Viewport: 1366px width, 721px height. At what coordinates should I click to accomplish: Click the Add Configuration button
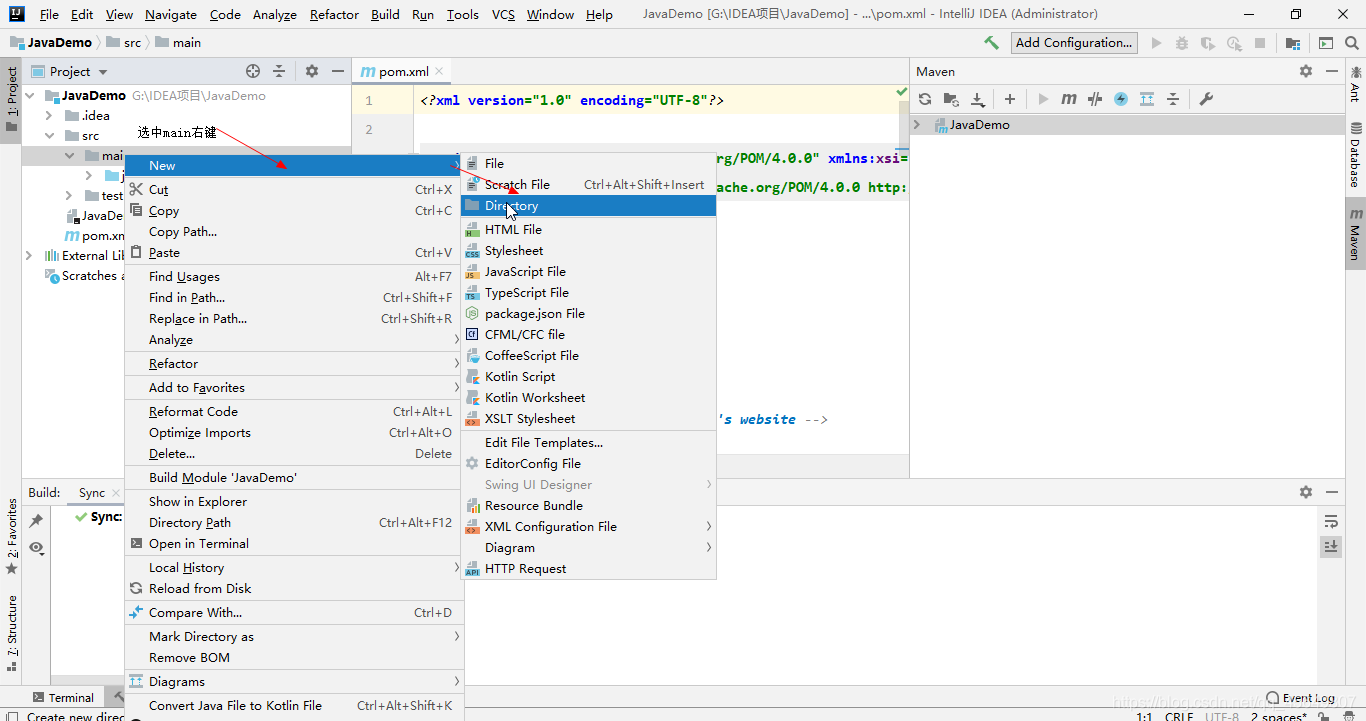pyautogui.click(x=1074, y=42)
